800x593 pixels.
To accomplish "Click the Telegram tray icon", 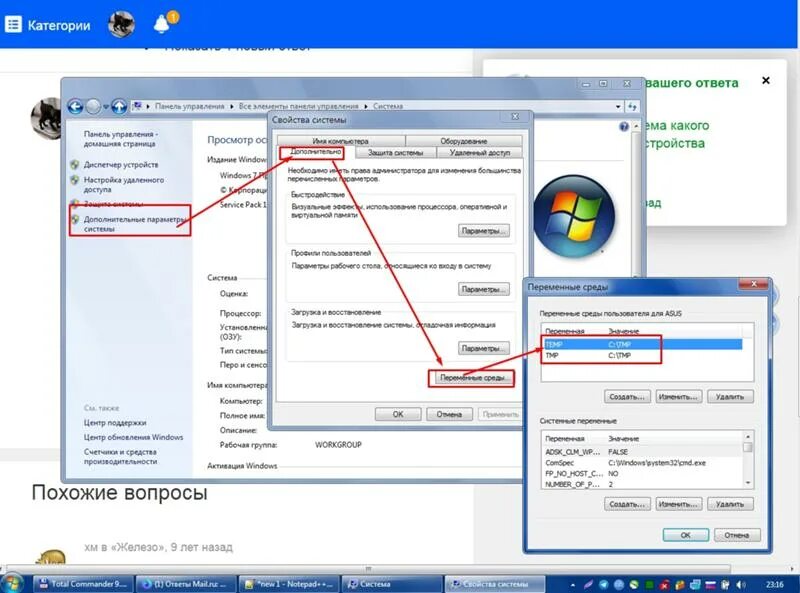I will [604, 585].
